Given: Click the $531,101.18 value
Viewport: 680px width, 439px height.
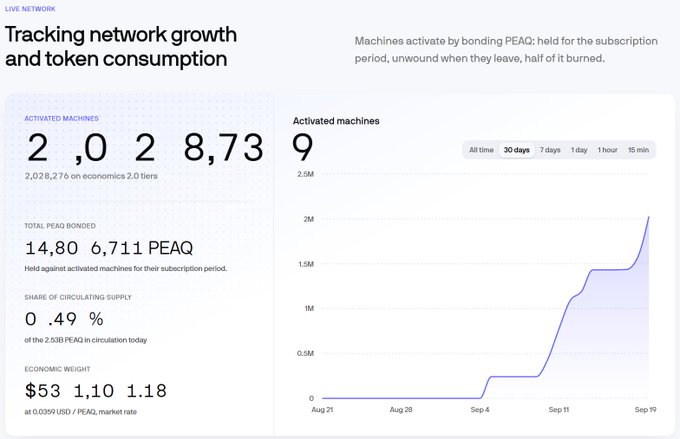Looking at the screenshot, I should [96, 391].
